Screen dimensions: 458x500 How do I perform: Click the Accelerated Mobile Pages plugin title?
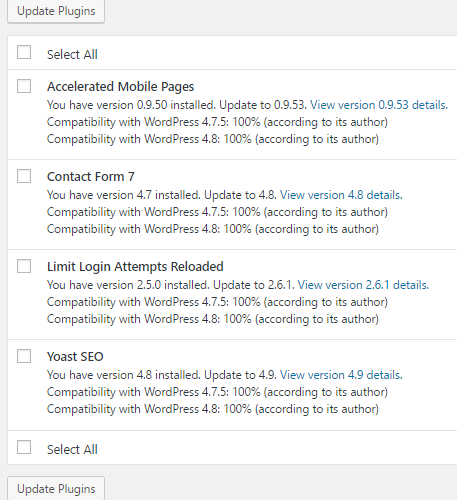pos(120,87)
